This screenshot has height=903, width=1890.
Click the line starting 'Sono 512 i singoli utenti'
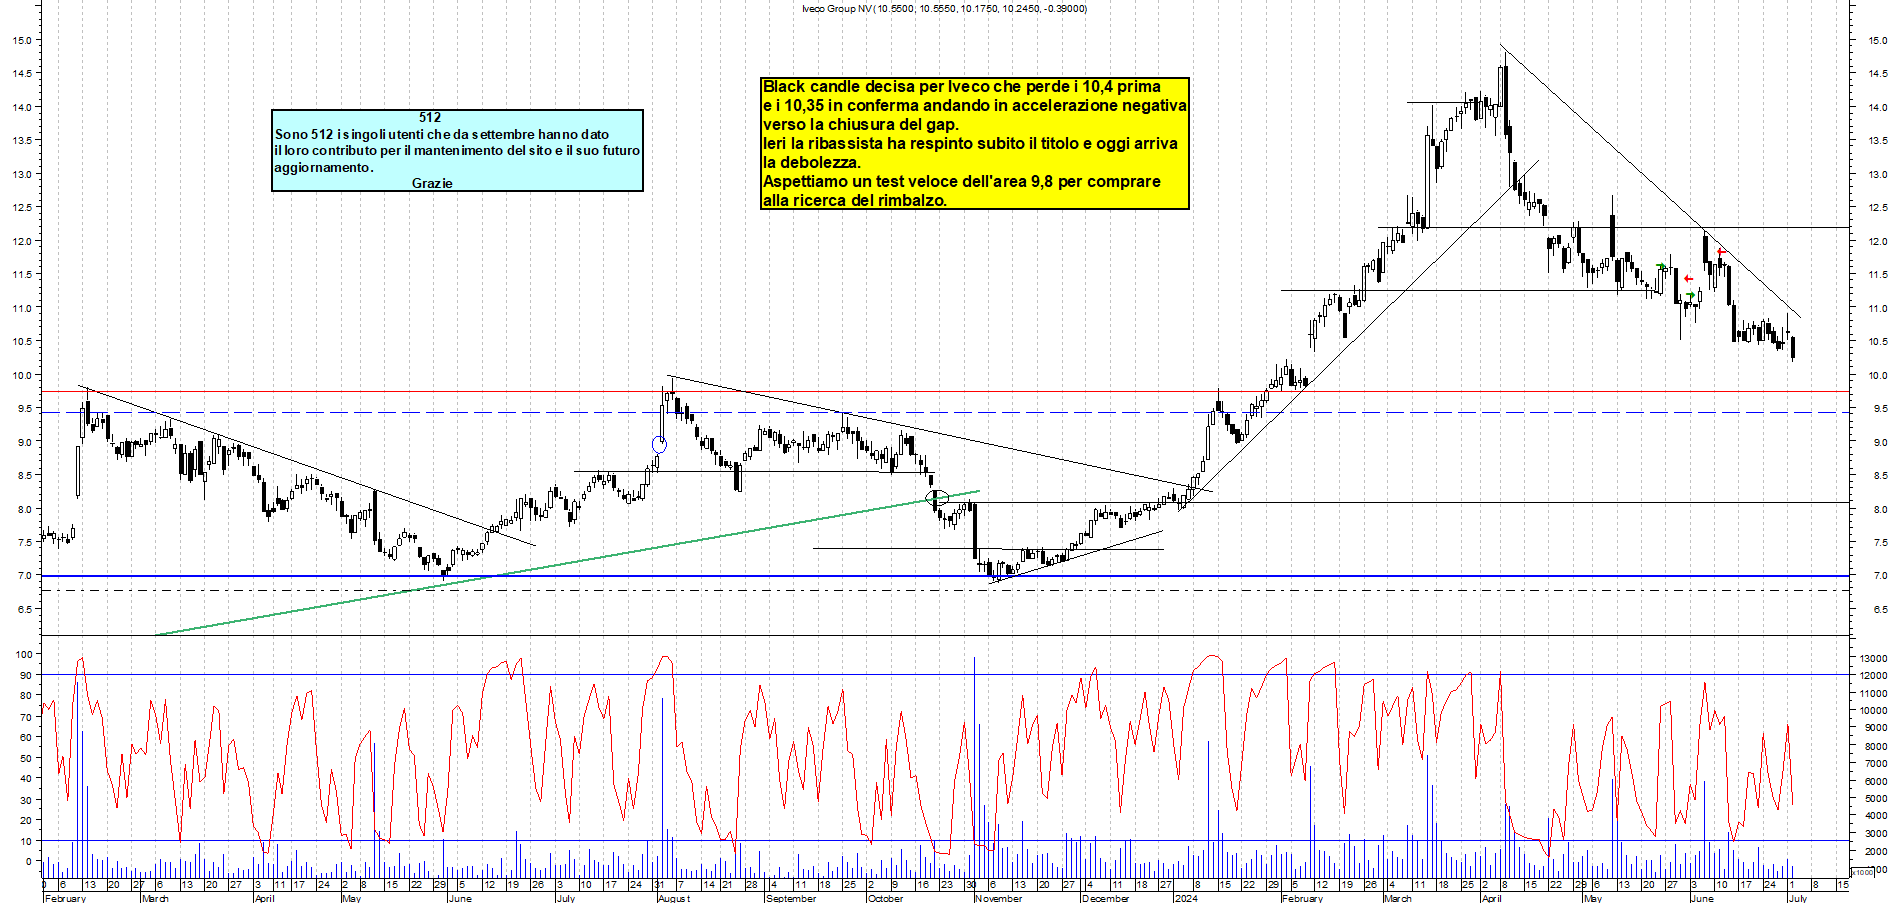(442, 134)
